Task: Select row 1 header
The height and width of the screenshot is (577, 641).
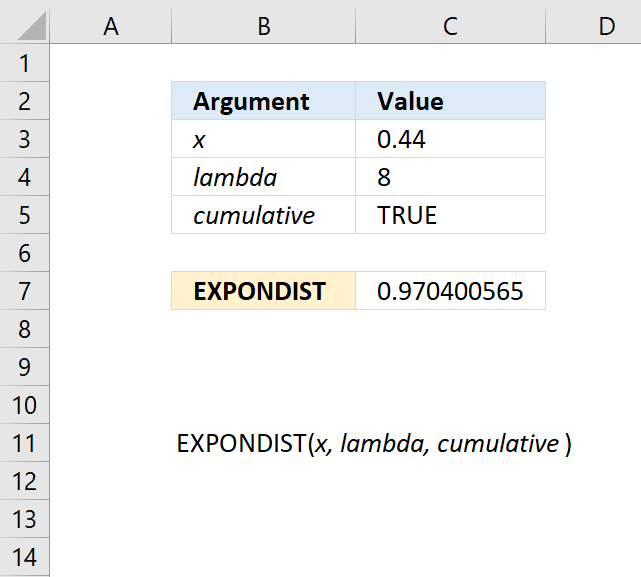Action: (25, 63)
